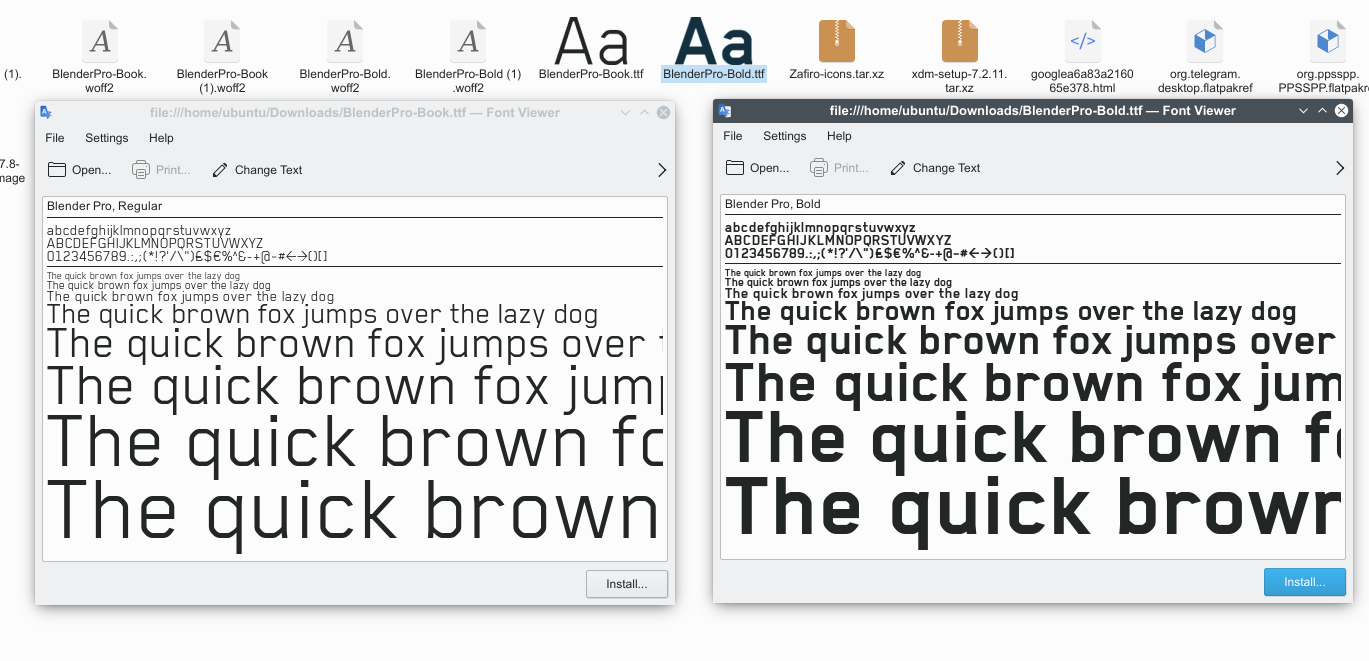This screenshot has height=661, width=1369.
Task: Click Change Text in BlenderPro-Book window
Action: pos(257,170)
